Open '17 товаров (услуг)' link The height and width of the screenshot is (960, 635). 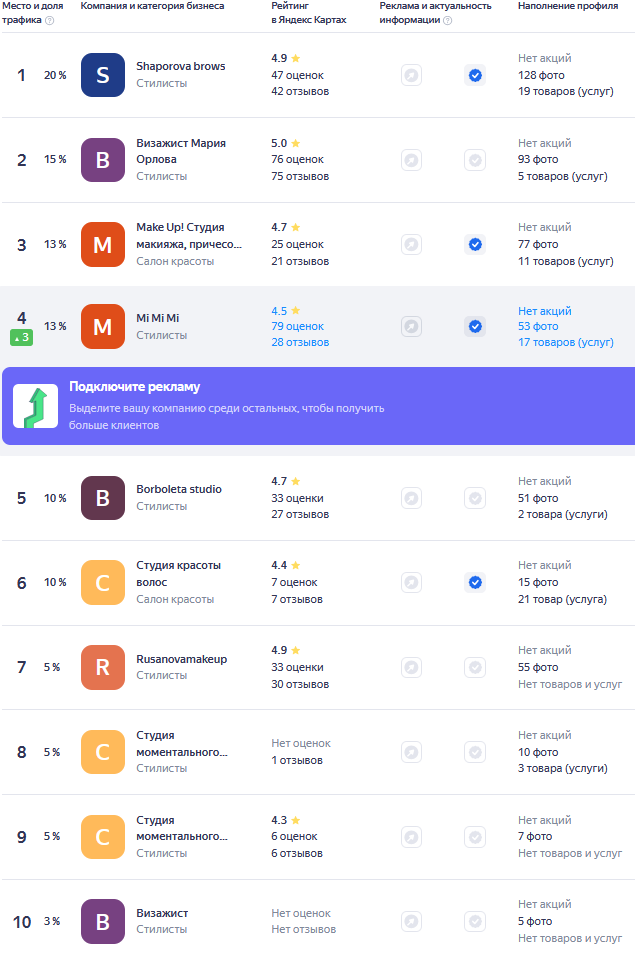(x=565, y=342)
